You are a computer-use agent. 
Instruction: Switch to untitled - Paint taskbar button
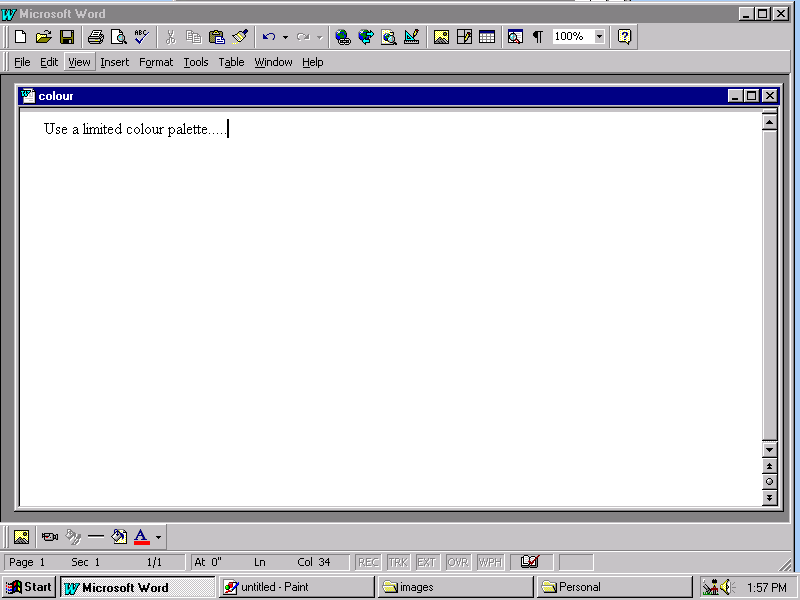tap(296, 587)
